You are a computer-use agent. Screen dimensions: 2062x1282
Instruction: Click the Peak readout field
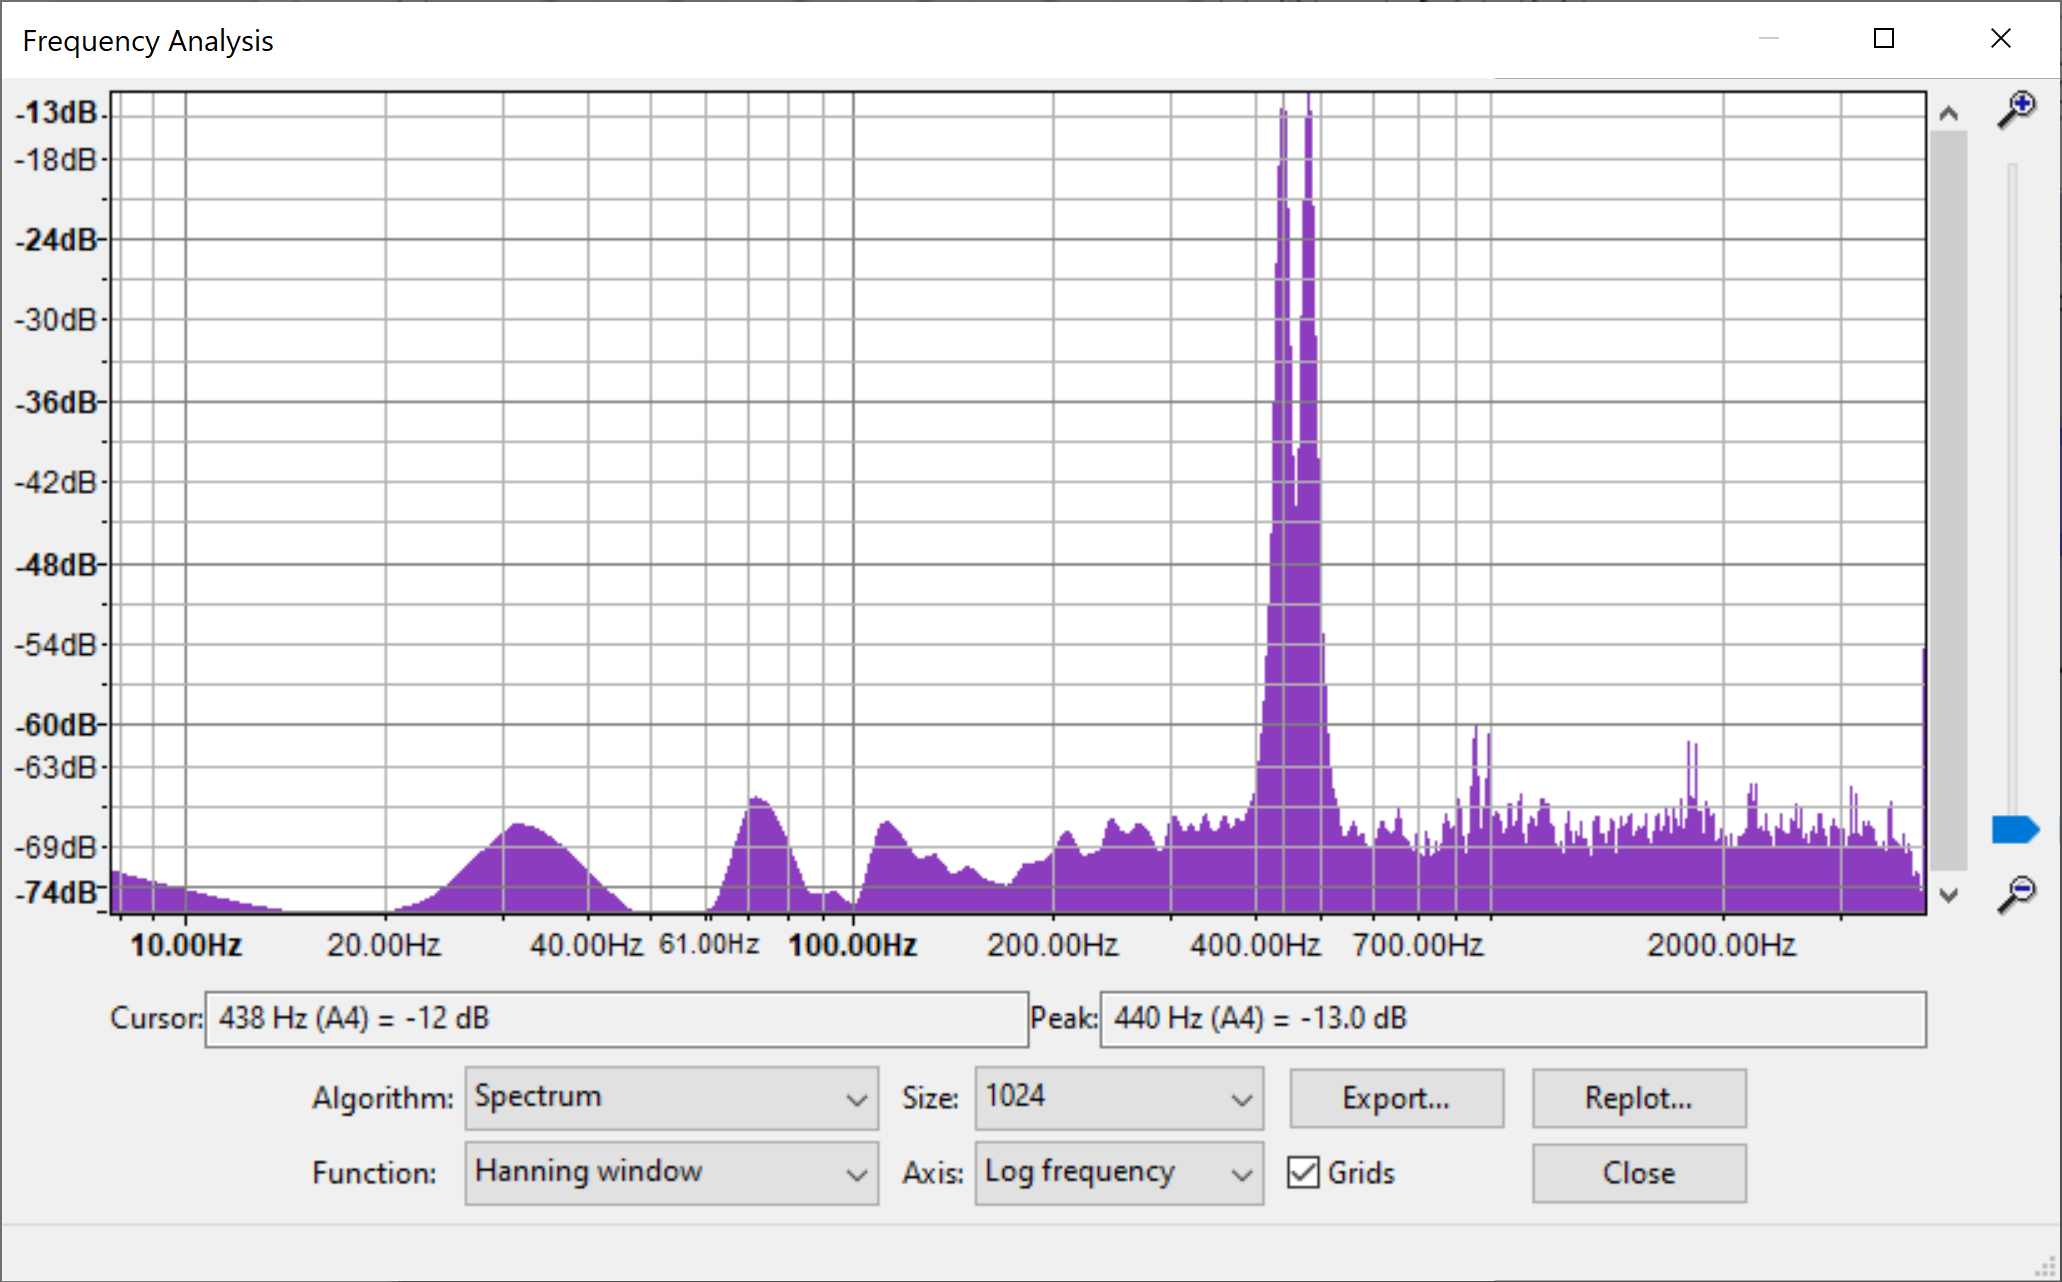[x=1513, y=1019]
